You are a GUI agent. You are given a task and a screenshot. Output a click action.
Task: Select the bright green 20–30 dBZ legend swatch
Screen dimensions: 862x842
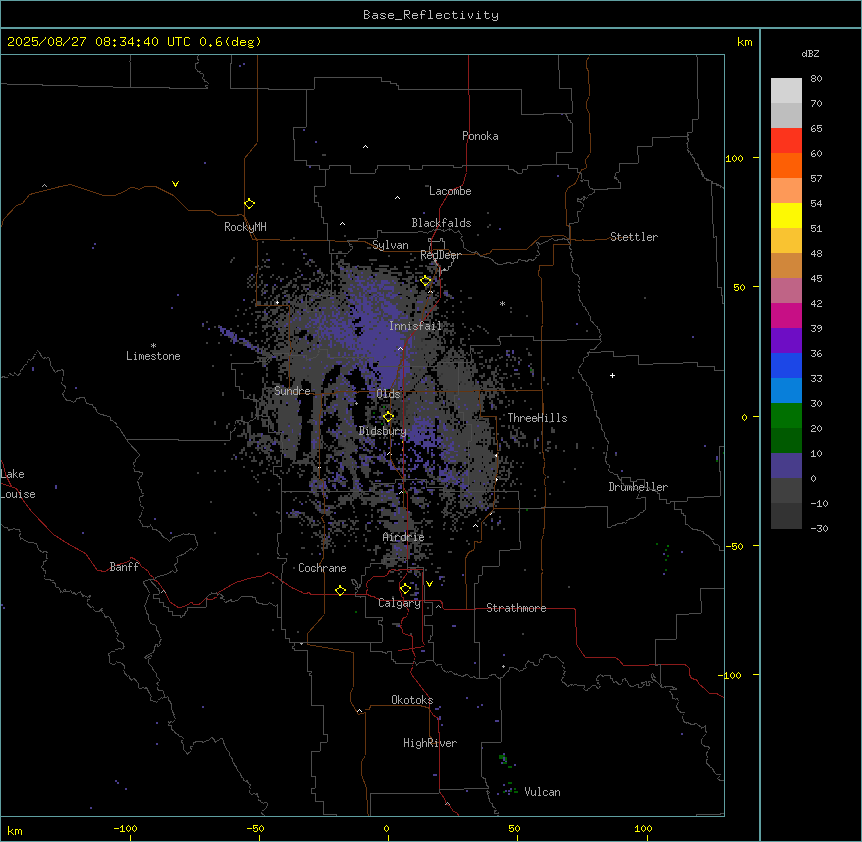click(x=786, y=416)
